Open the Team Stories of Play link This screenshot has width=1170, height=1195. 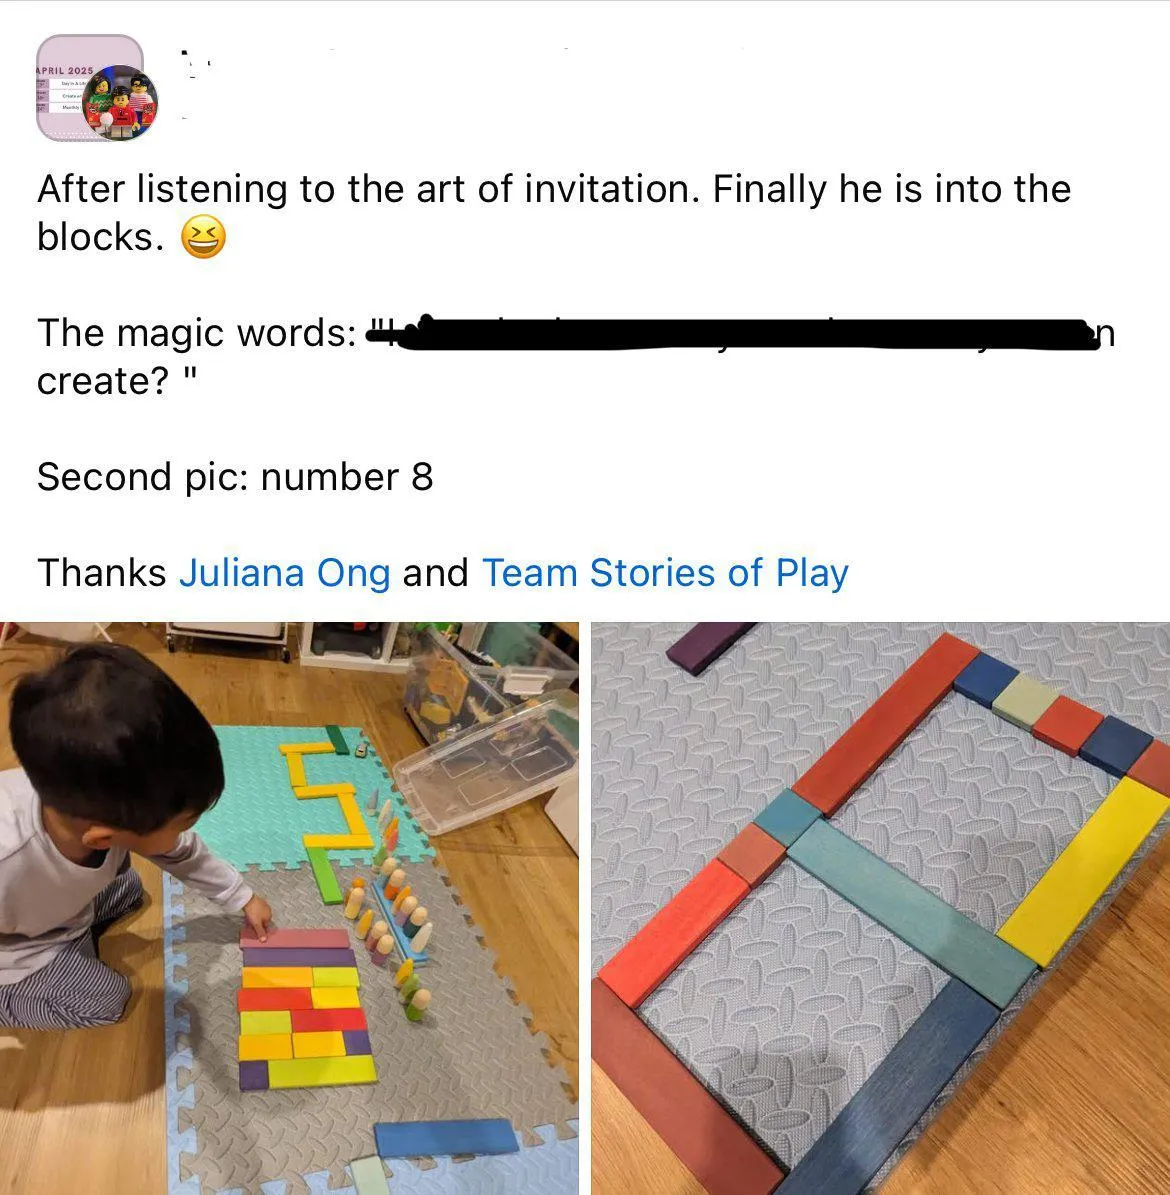point(665,573)
